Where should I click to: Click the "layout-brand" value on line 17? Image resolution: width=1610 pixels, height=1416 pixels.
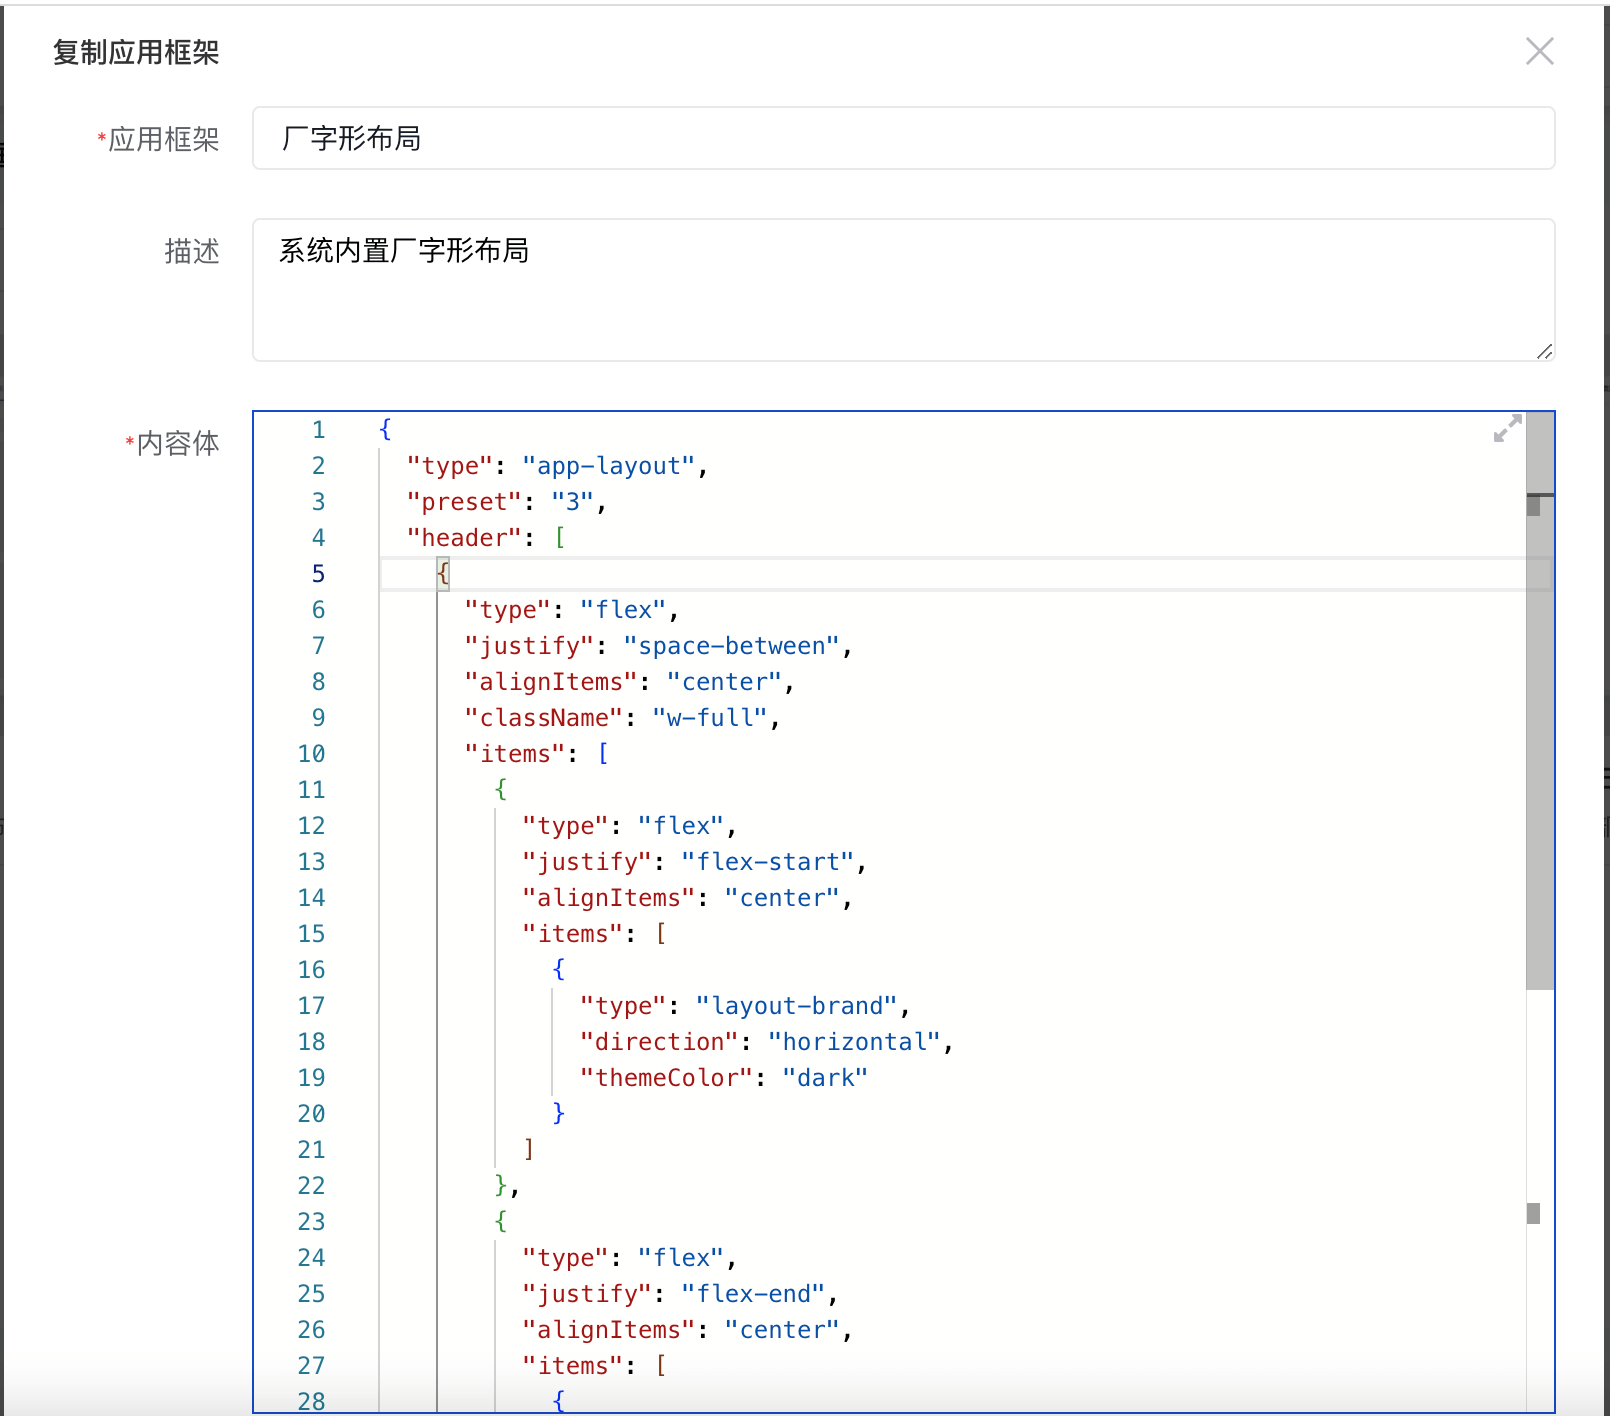(797, 1006)
